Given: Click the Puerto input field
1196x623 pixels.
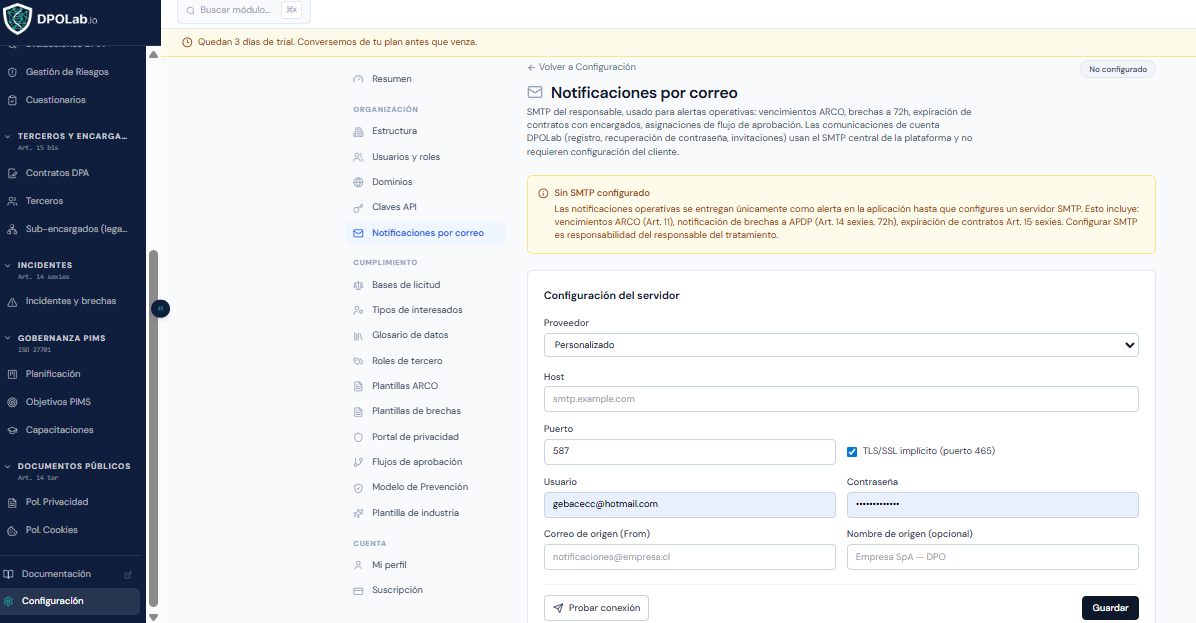Looking at the screenshot, I should 690,451.
